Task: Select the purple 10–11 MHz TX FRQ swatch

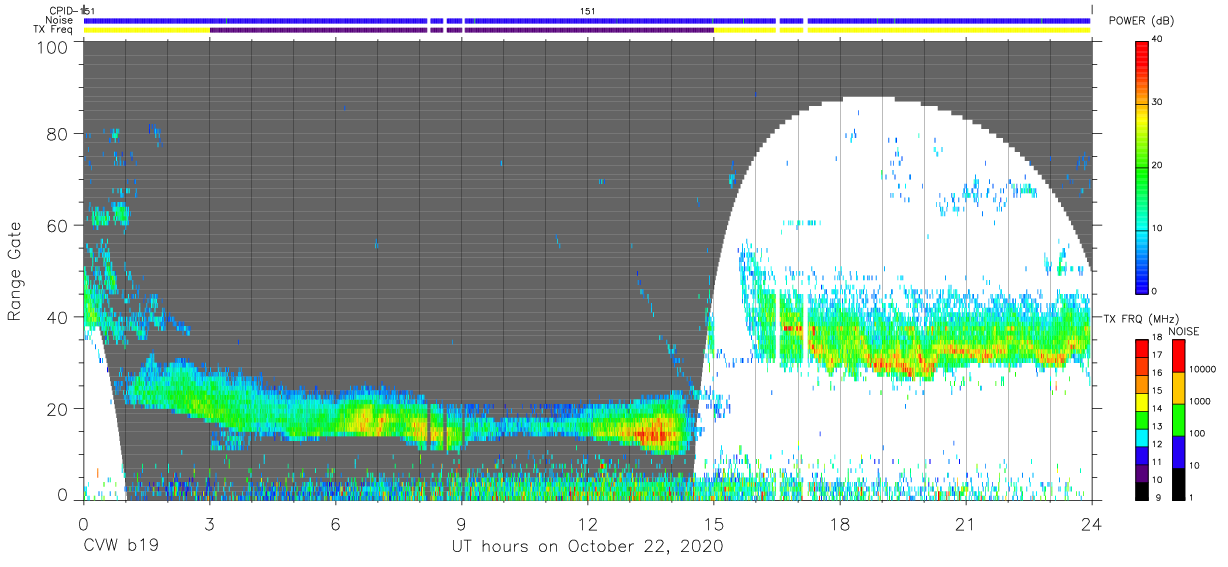Action: [1142, 472]
